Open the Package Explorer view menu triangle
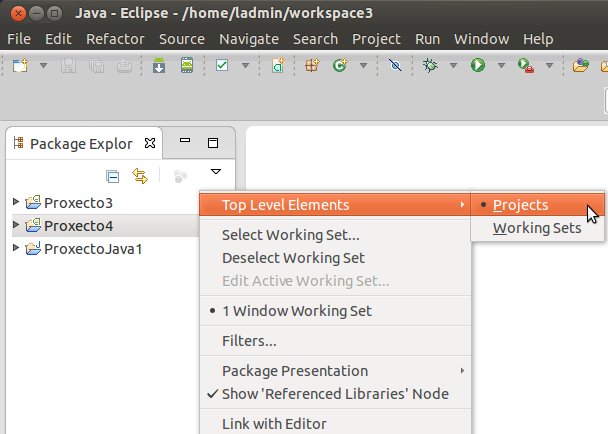 216,171
